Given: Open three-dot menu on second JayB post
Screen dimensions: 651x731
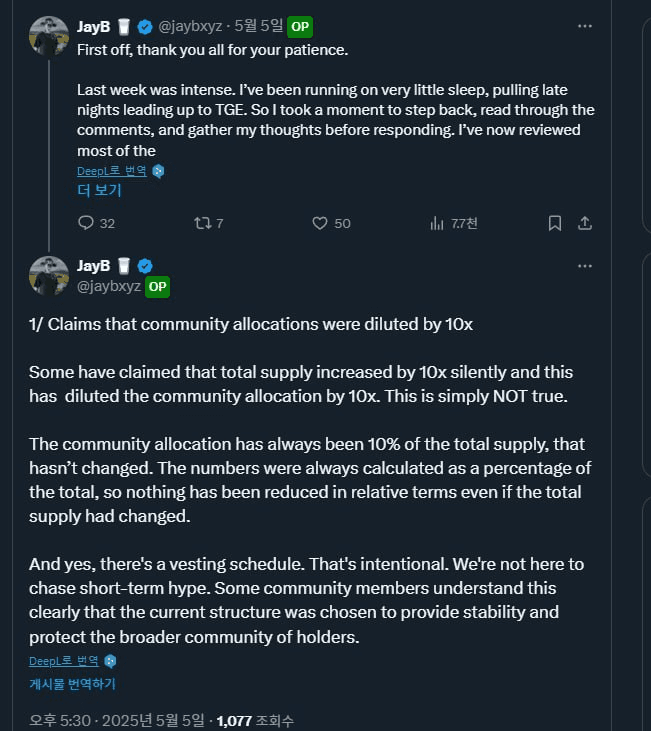Looking at the screenshot, I should (585, 266).
